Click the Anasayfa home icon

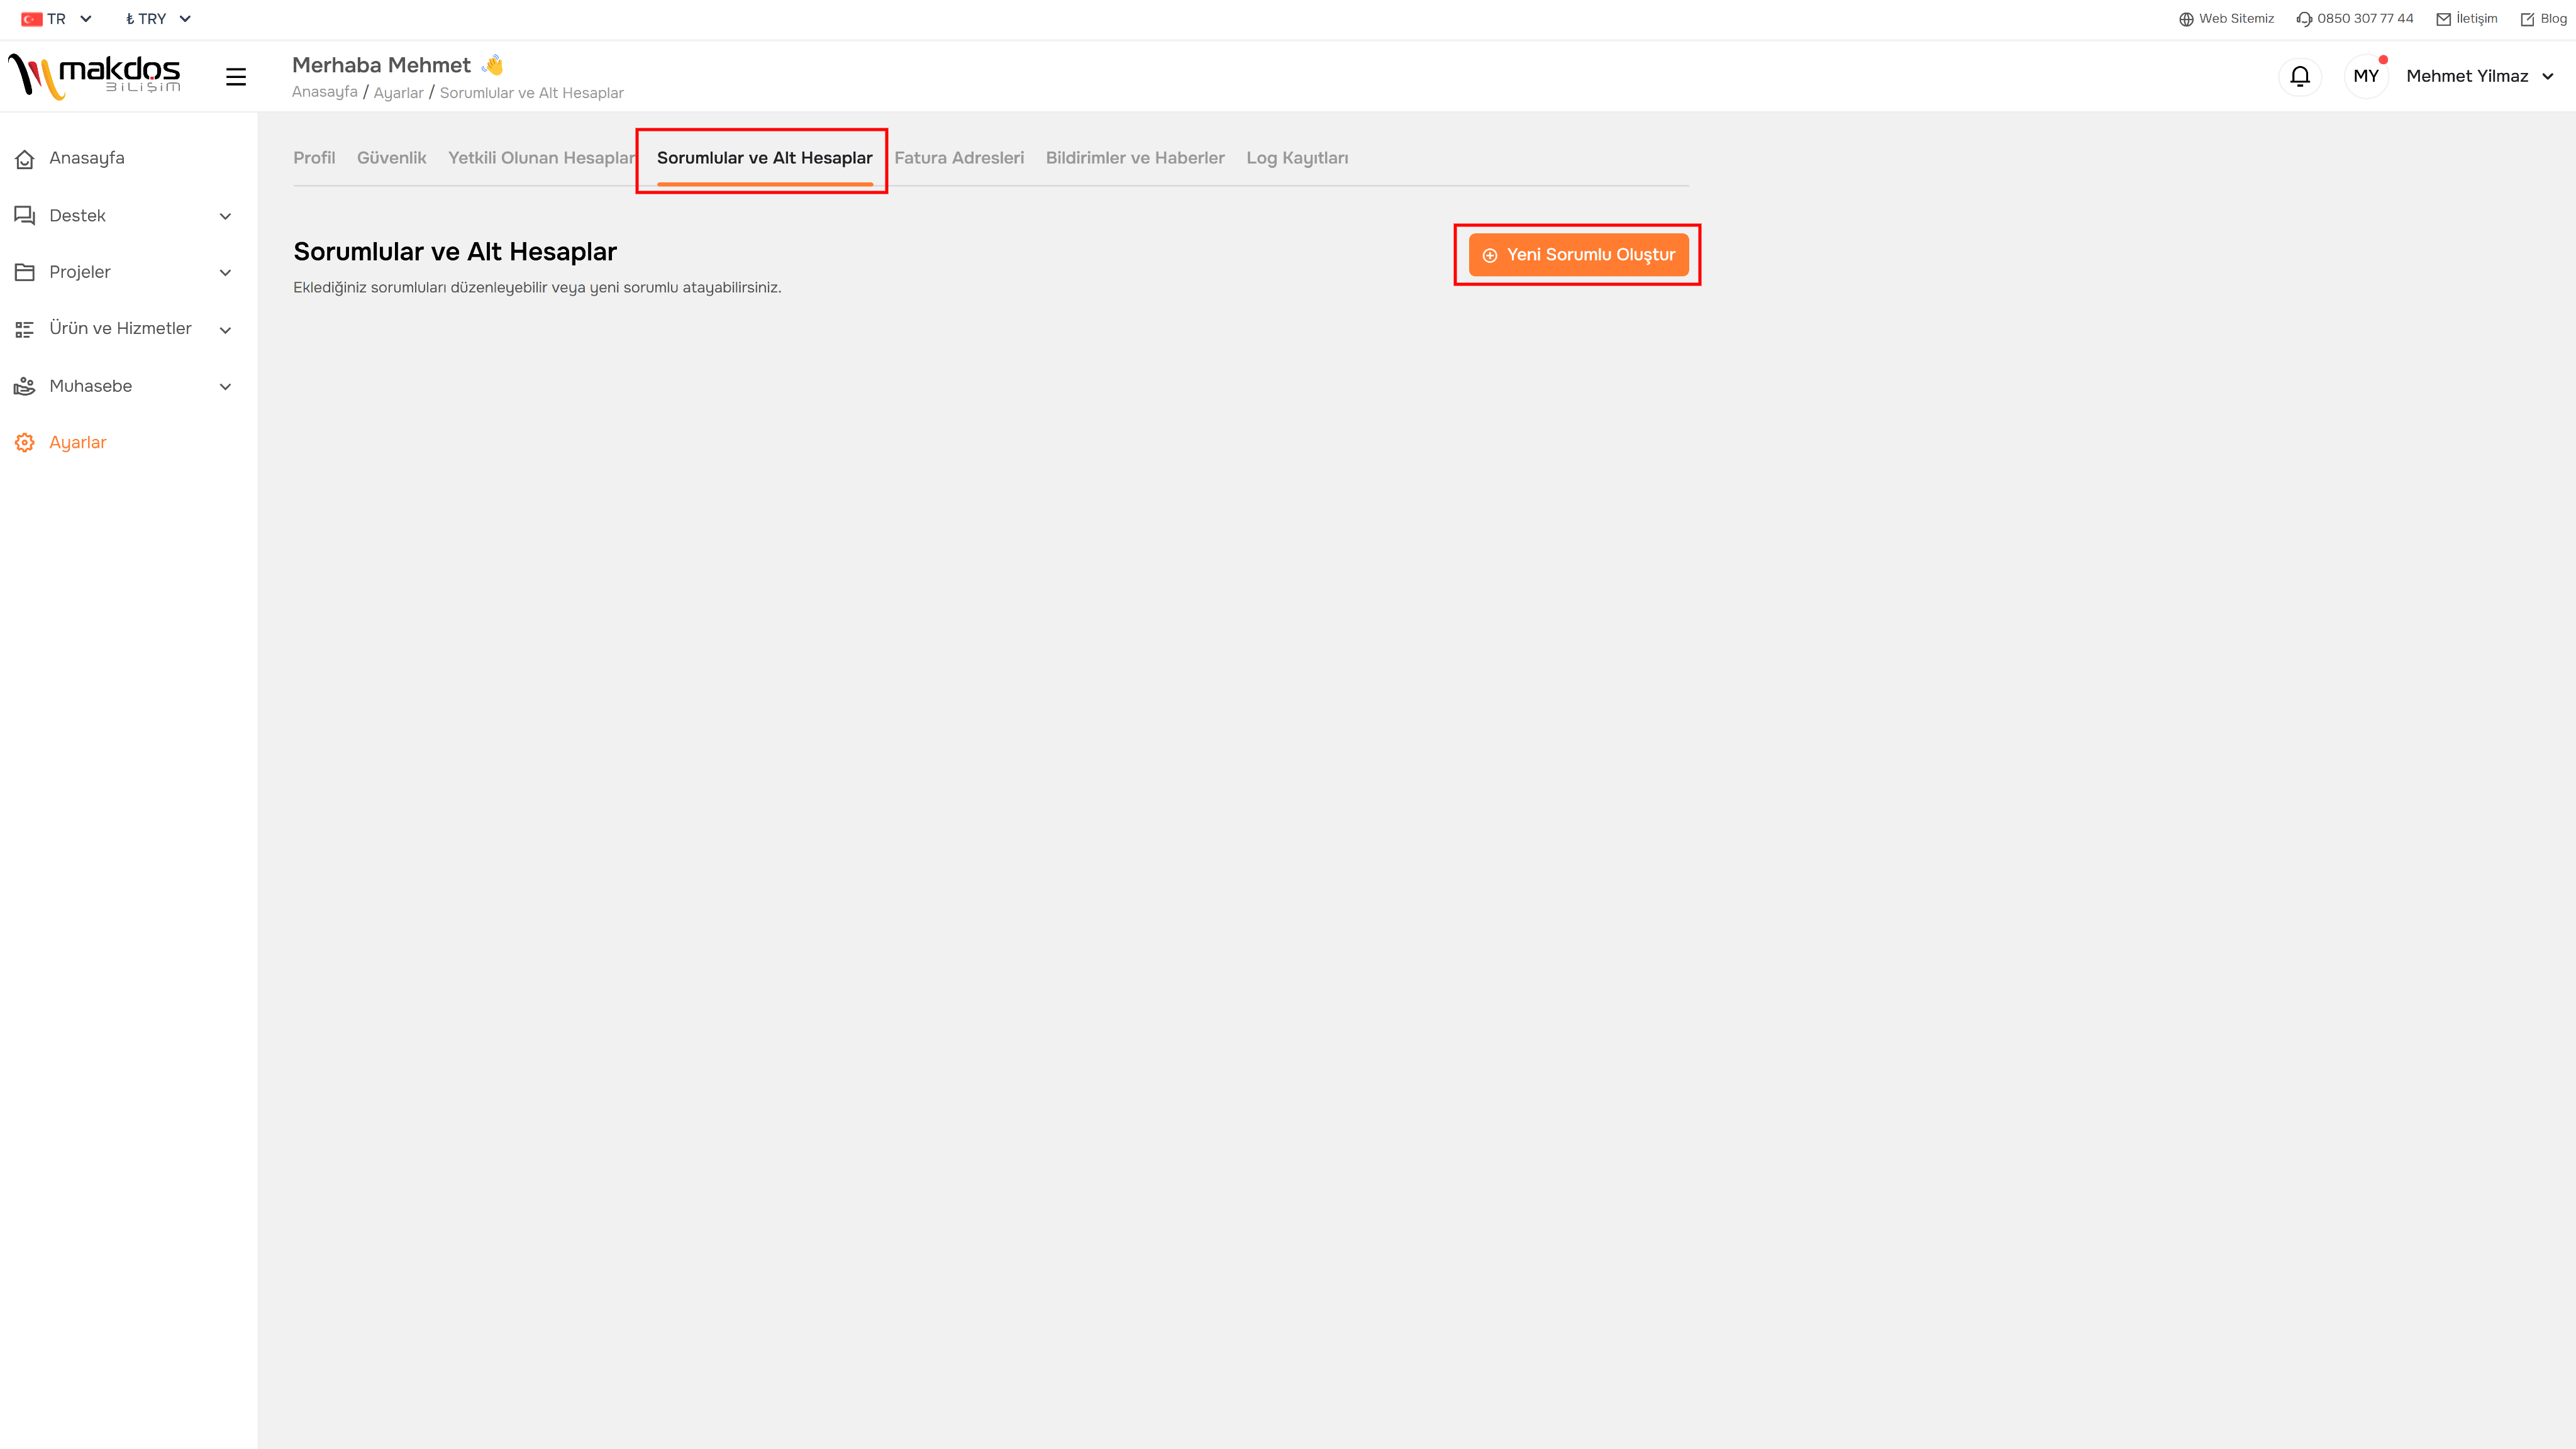25,159
